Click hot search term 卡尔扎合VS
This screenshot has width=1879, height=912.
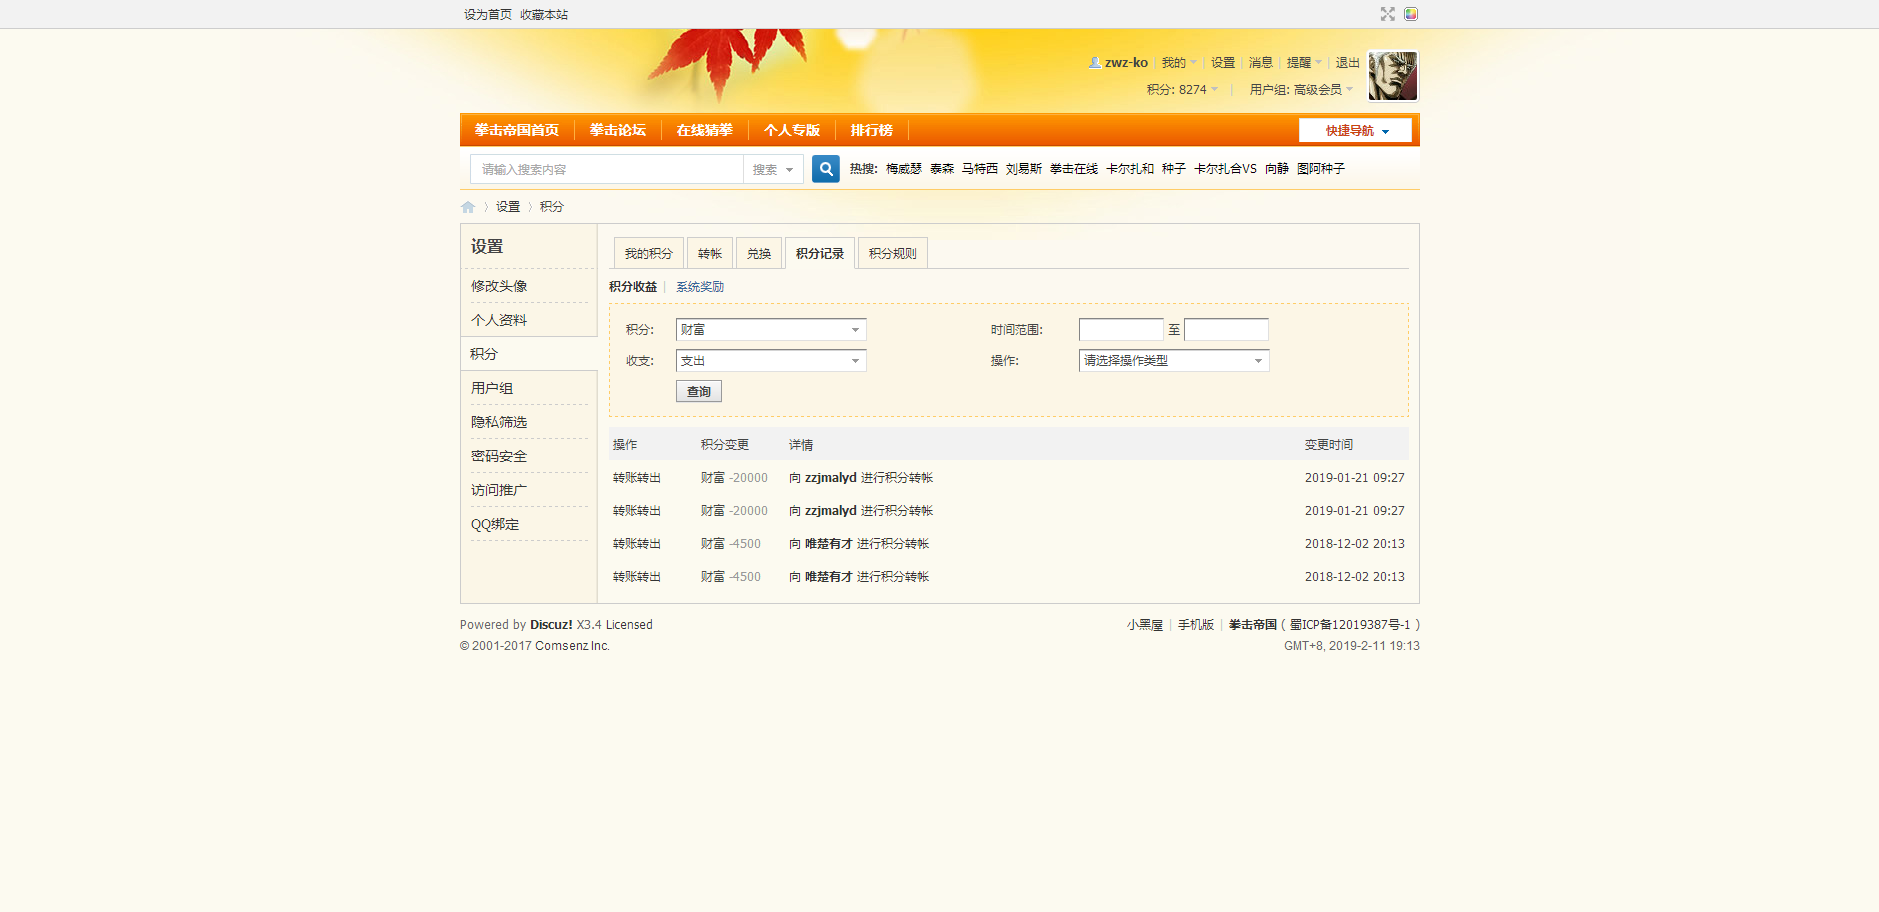pyautogui.click(x=1225, y=169)
